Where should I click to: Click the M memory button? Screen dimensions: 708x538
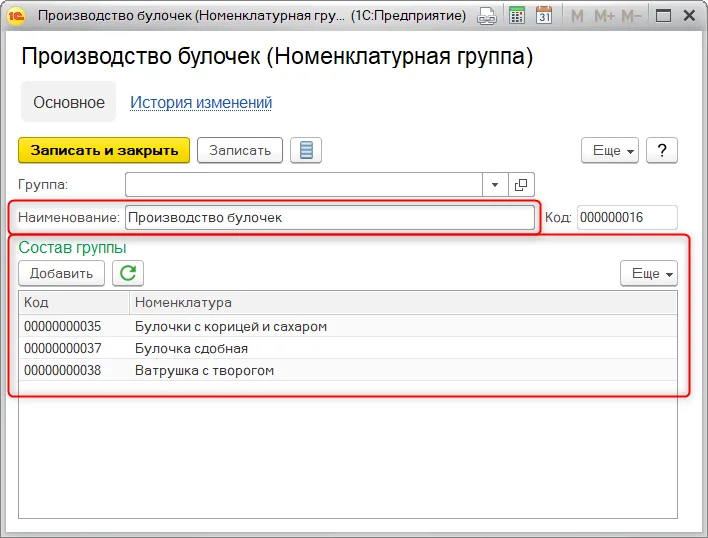577,16
